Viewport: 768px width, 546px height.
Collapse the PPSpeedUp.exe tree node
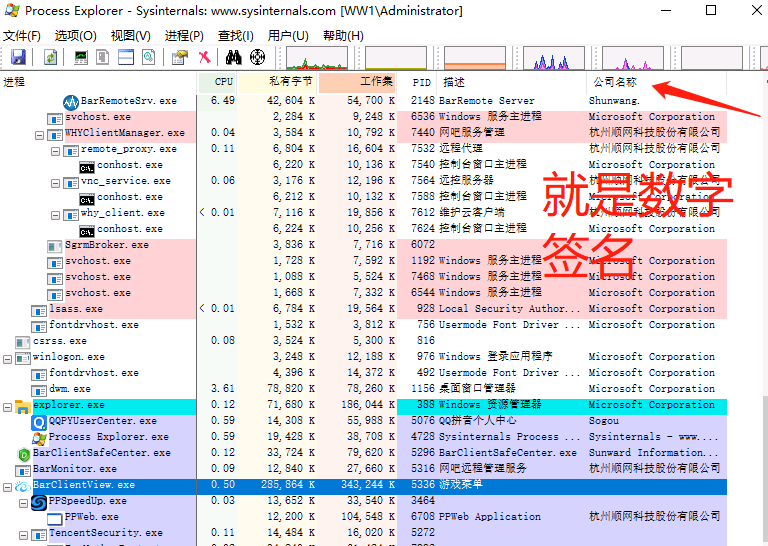coord(23,501)
